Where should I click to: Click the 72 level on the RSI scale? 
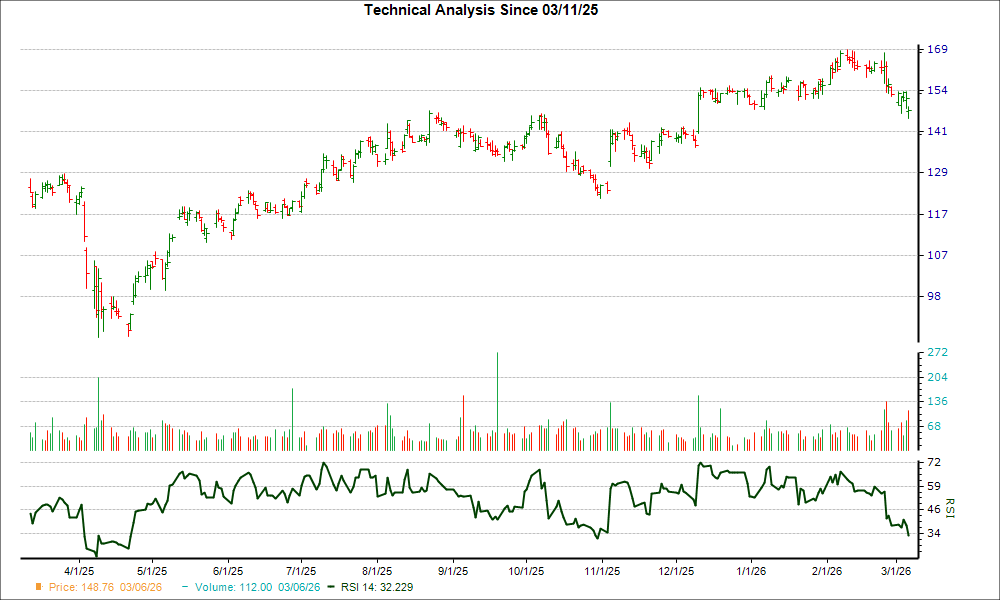(x=933, y=462)
